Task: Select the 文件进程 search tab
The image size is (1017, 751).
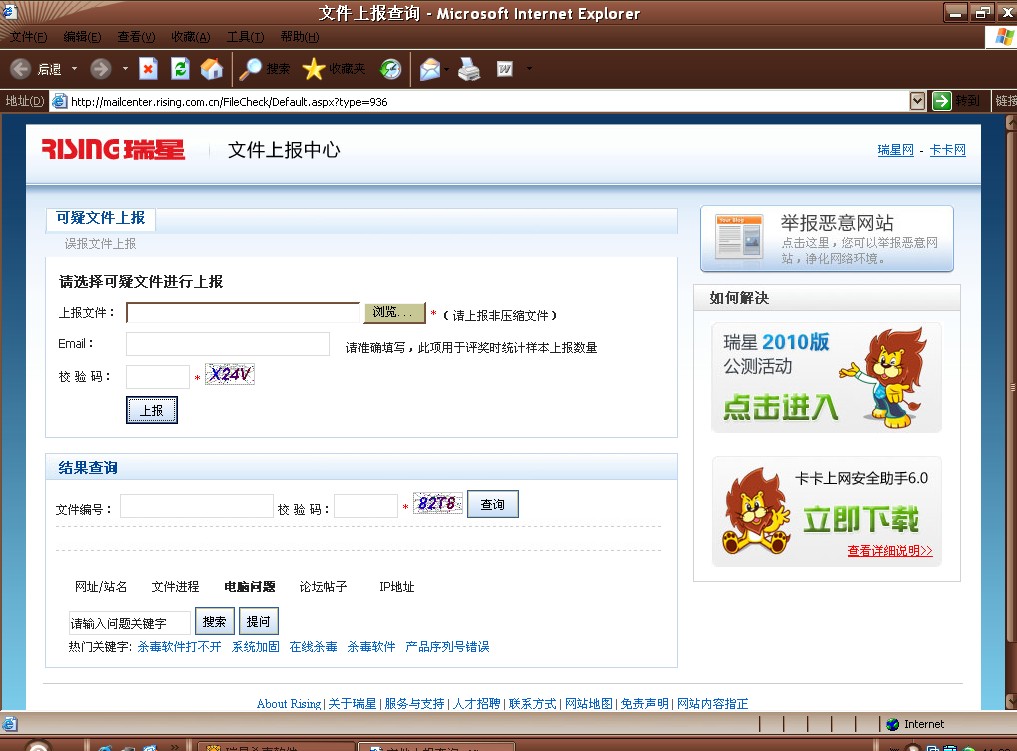Action: click(175, 587)
